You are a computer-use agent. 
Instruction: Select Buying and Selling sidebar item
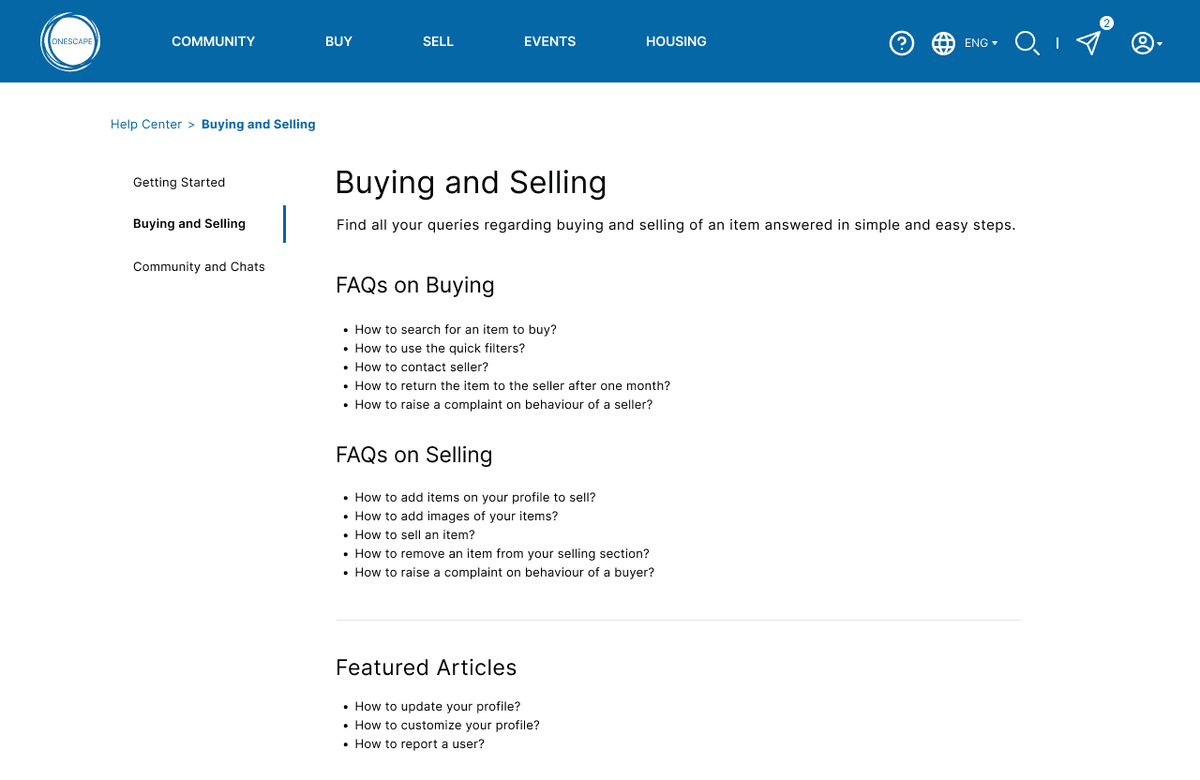point(189,224)
